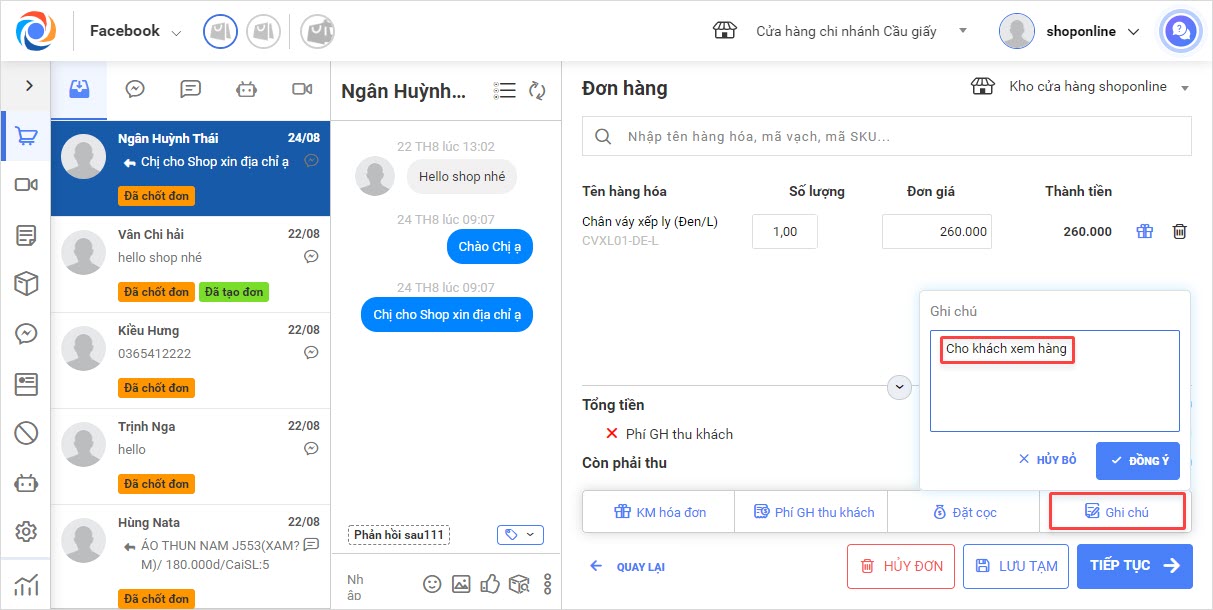
Task: Cancel the note with HỦY BỎ
Action: click(1047, 460)
